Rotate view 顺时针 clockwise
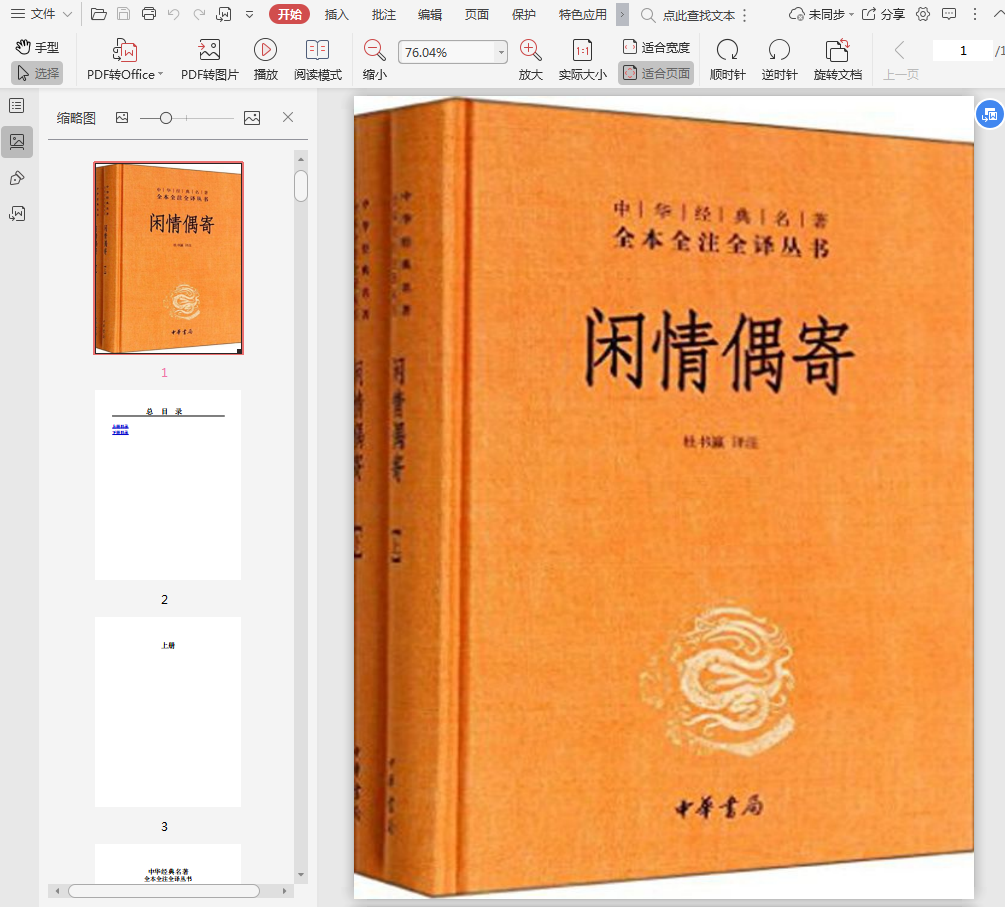Image resolution: width=1005 pixels, height=907 pixels. [x=727, y=60]
